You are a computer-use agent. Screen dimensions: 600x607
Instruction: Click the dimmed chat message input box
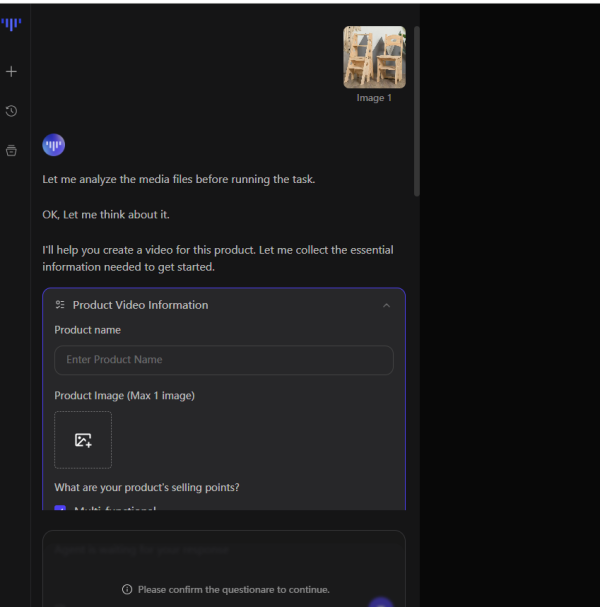point(224,551)
